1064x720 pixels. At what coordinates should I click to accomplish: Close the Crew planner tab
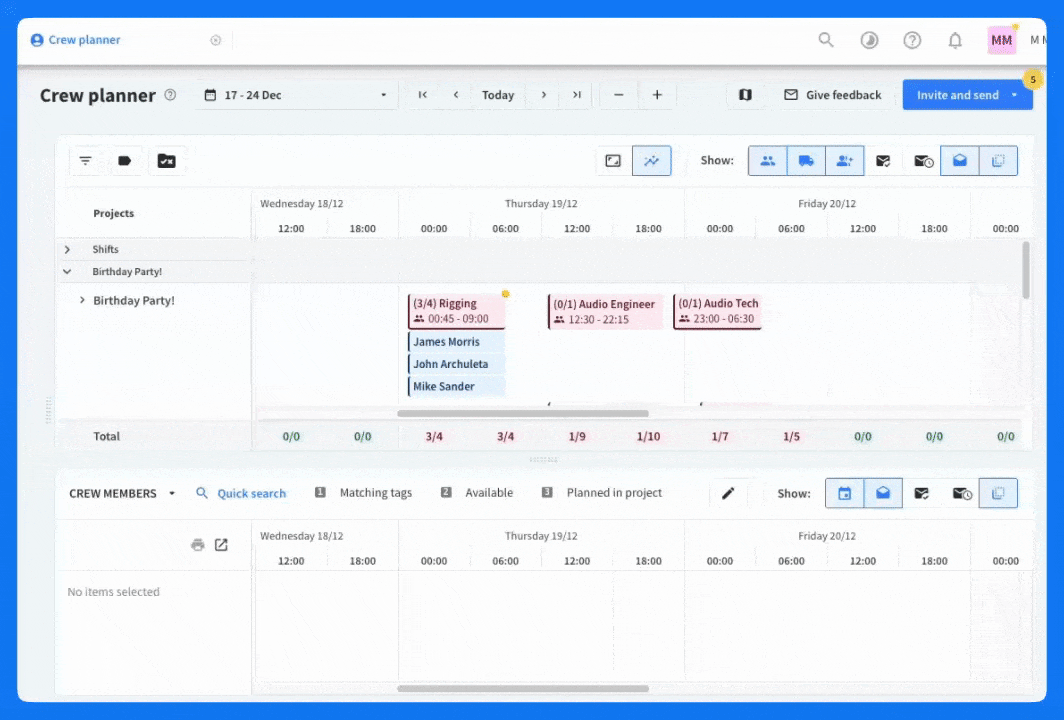tap(216, 40)
